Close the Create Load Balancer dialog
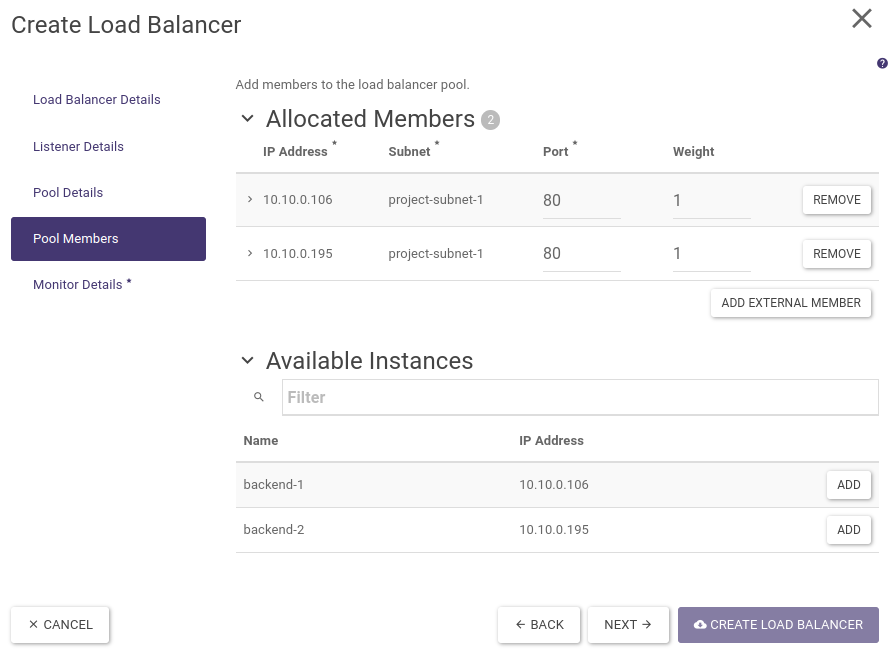 click(x=861, y=19)
